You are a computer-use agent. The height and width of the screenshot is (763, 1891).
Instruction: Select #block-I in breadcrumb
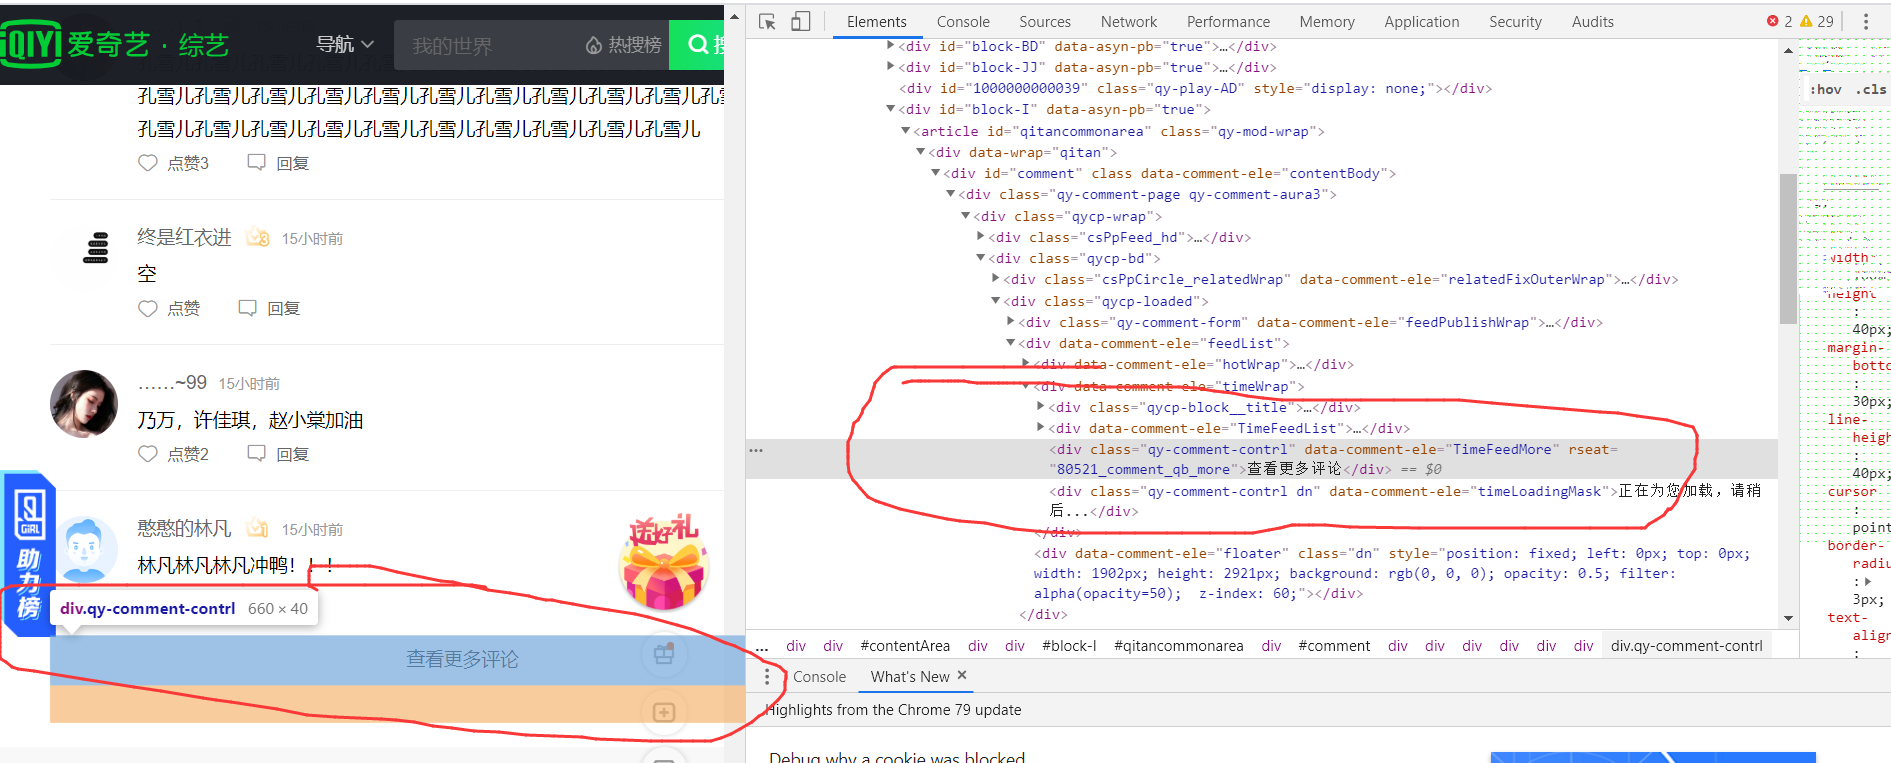point(1069,646)
